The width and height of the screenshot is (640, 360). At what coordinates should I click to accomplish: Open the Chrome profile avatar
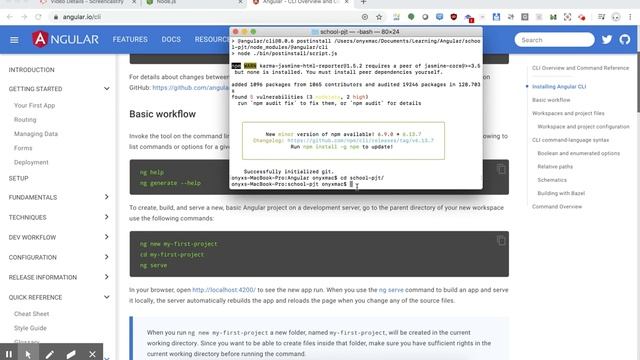coord(616,17)
